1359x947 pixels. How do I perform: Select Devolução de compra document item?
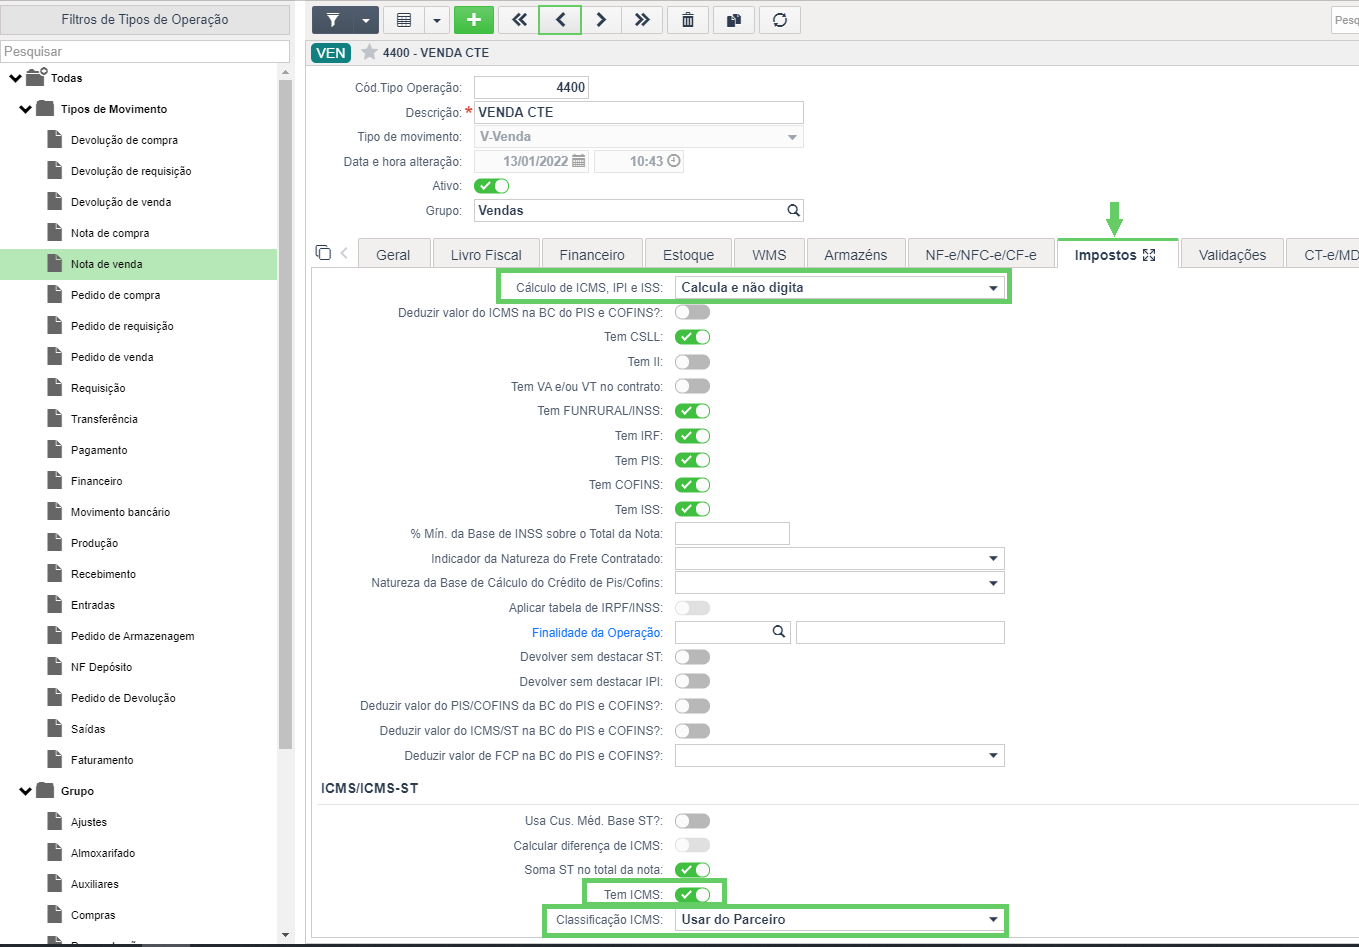(124, 140)
